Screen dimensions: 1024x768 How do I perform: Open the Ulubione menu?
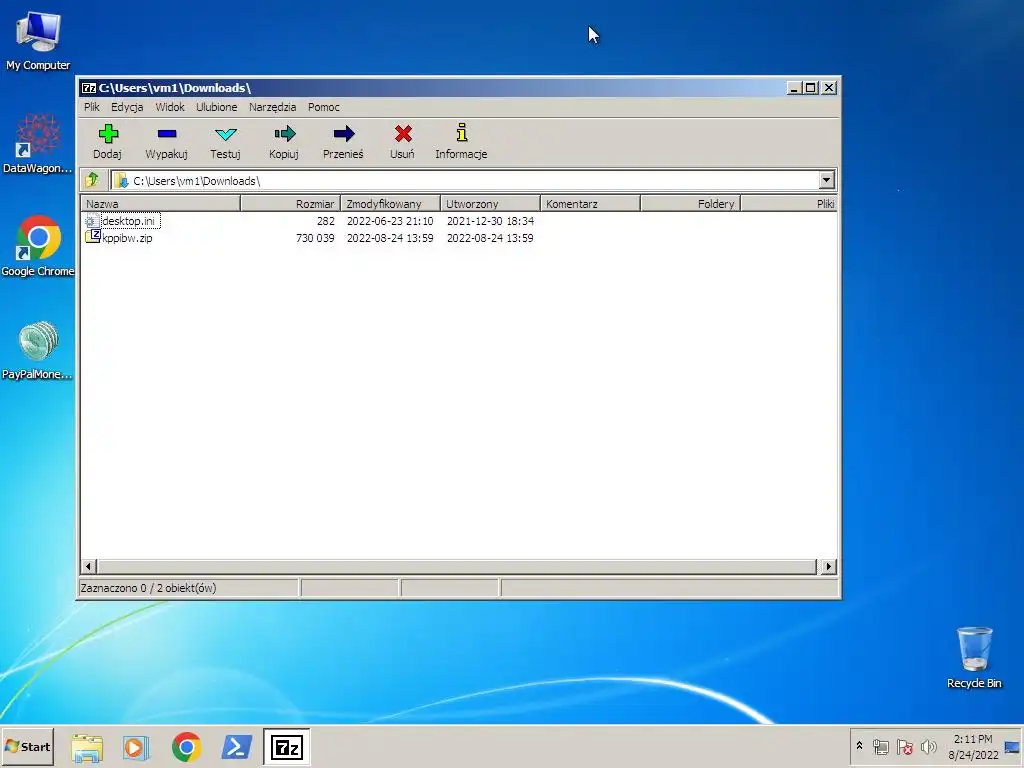217,107
